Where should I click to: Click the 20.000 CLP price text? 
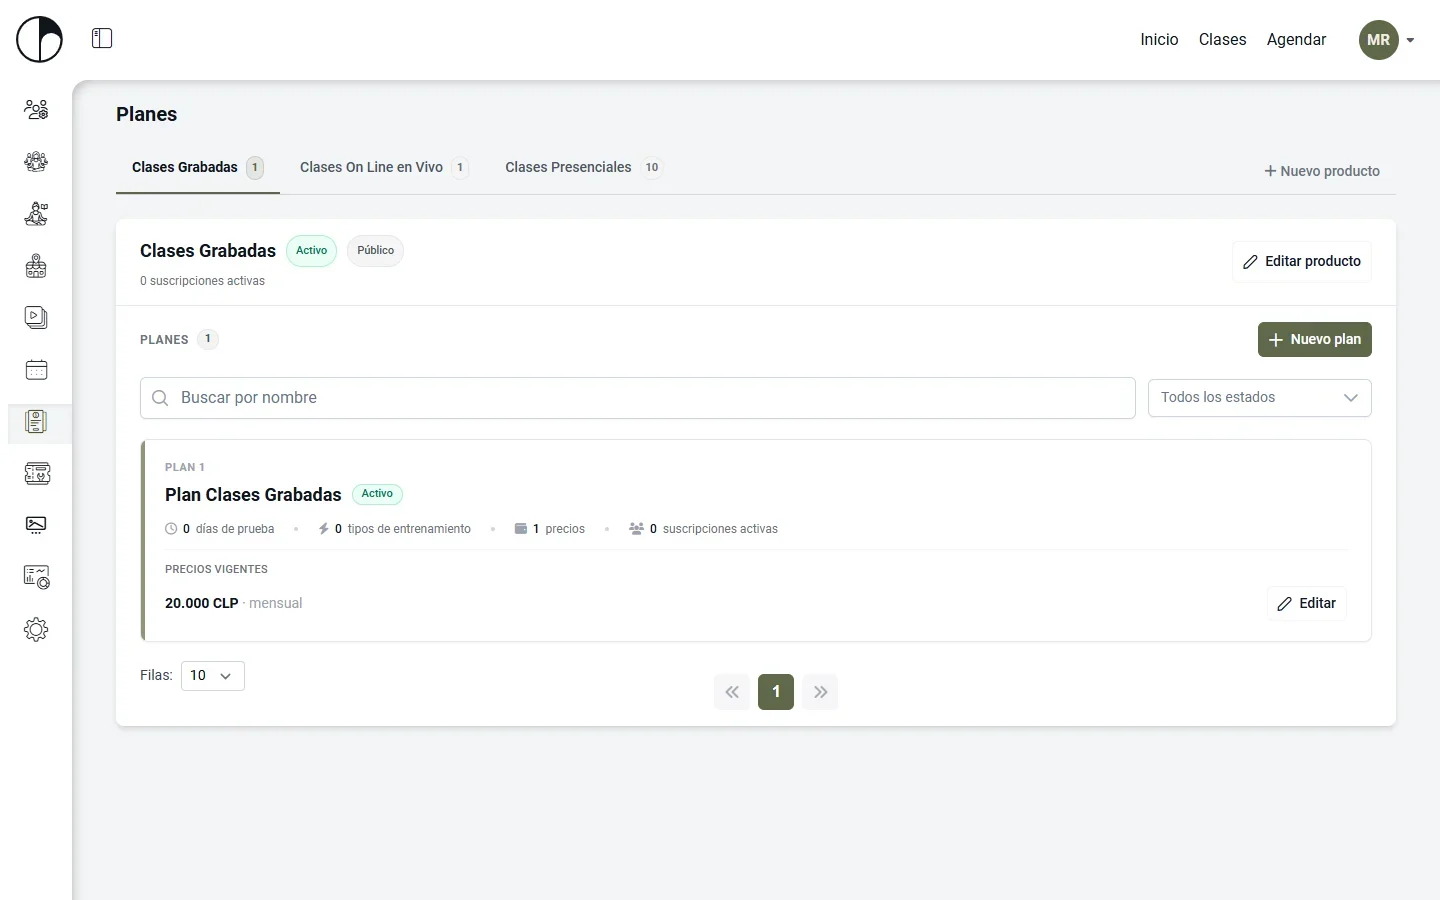202,604
